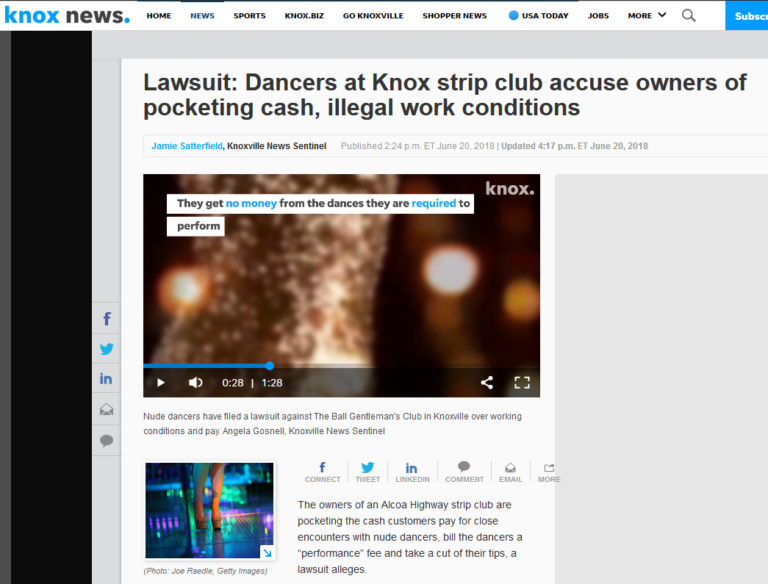Open the SPORTS section

pos(249,16)
